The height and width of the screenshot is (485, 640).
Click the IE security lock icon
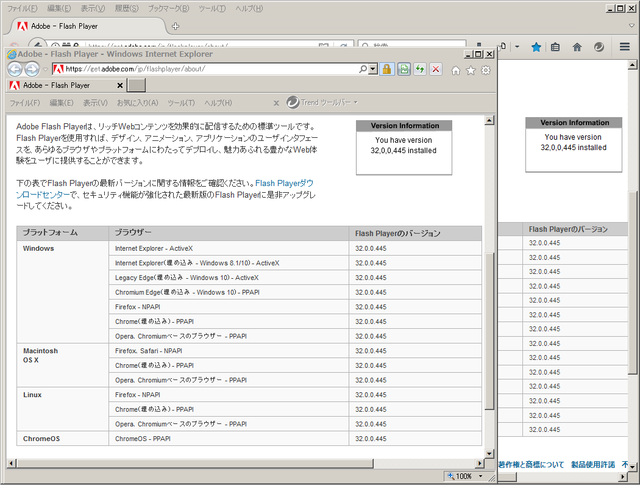387,69
